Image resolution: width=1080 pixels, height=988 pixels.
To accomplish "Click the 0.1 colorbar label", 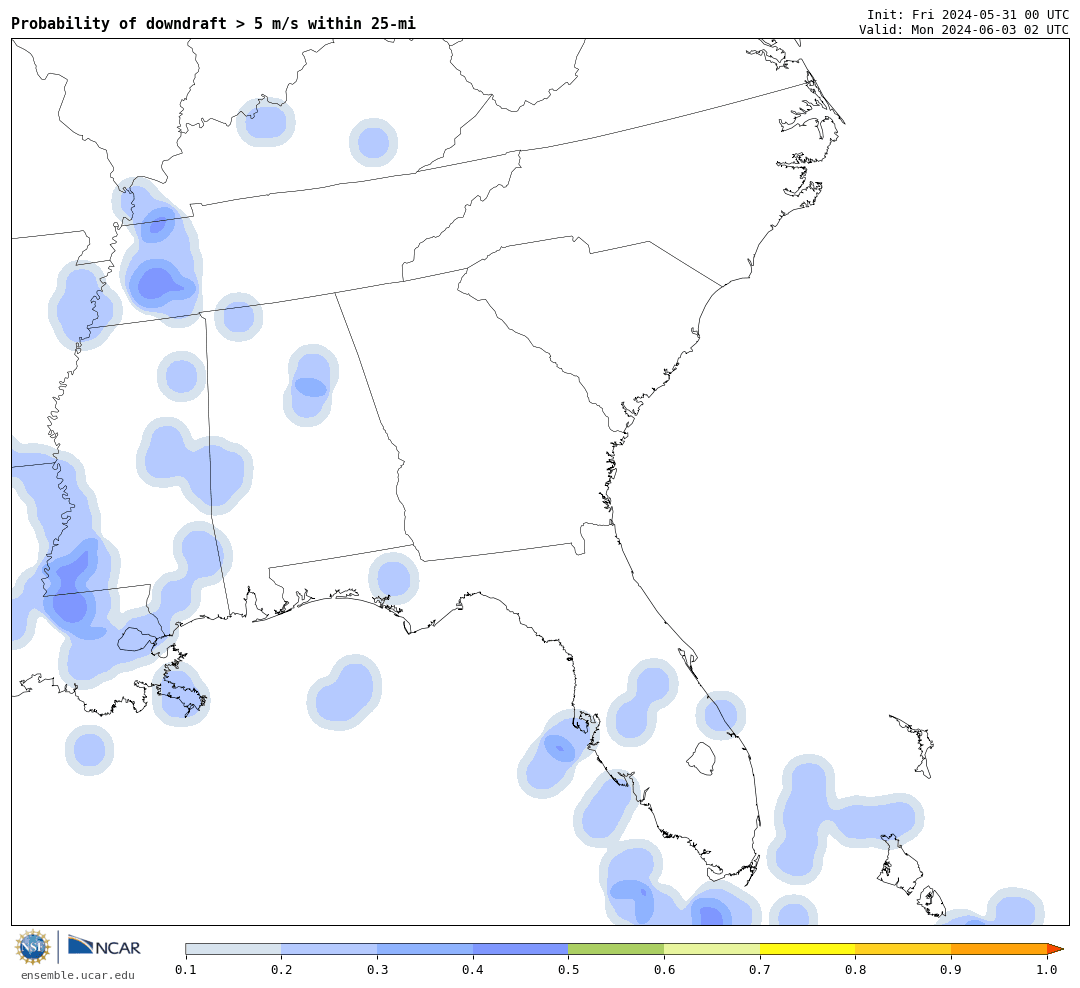I will (185, 970).
